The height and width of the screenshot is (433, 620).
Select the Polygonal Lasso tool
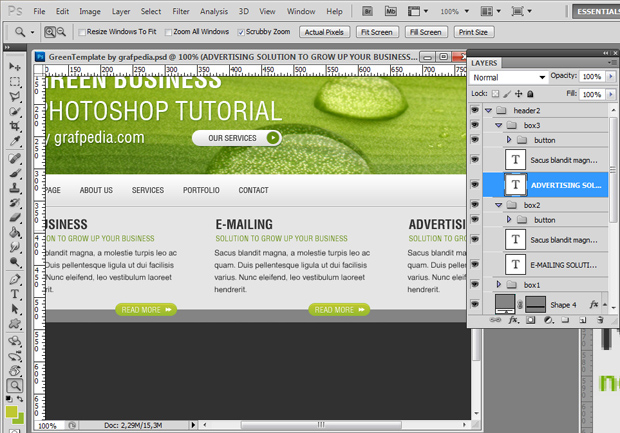[15, 96]
